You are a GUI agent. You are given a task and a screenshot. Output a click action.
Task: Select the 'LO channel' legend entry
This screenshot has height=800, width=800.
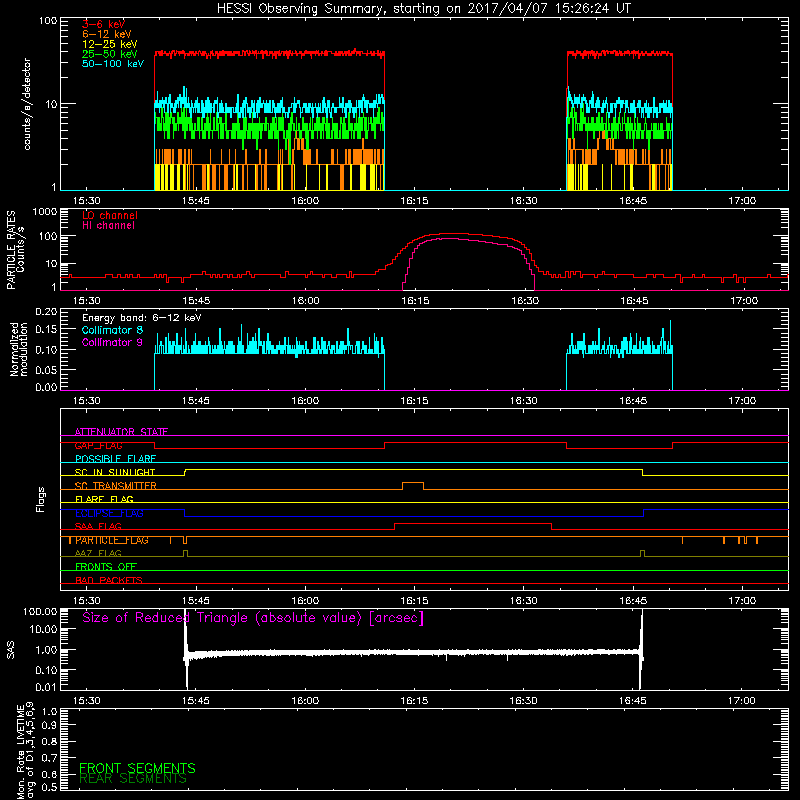(x=110, y=215)
